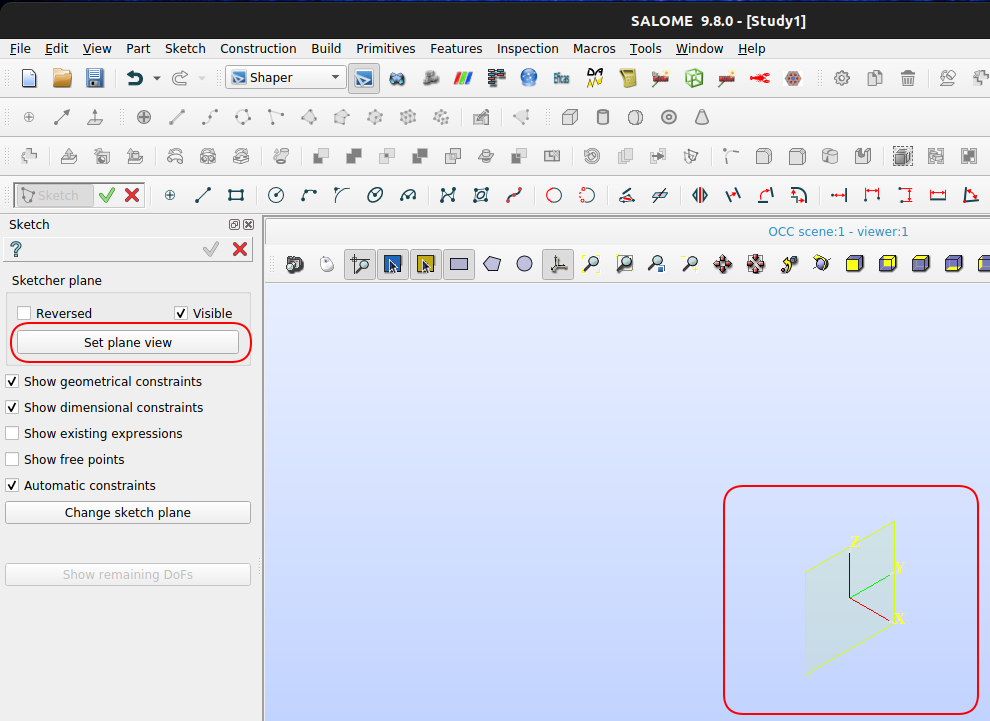Open the undo history dropdown arrow
The height and width of the screenshot is (721, 990).
coord(157,78)
